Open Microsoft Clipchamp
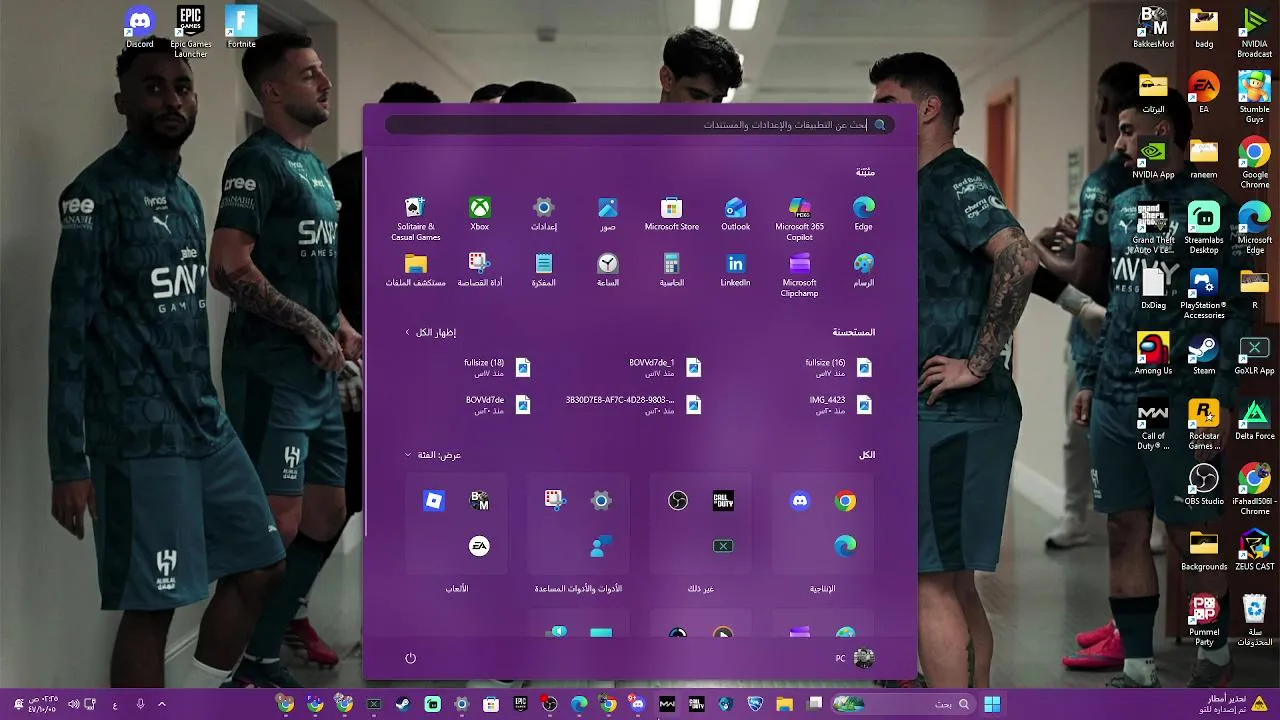Screen dimensions: 1280x720 [x=799, y=274]
